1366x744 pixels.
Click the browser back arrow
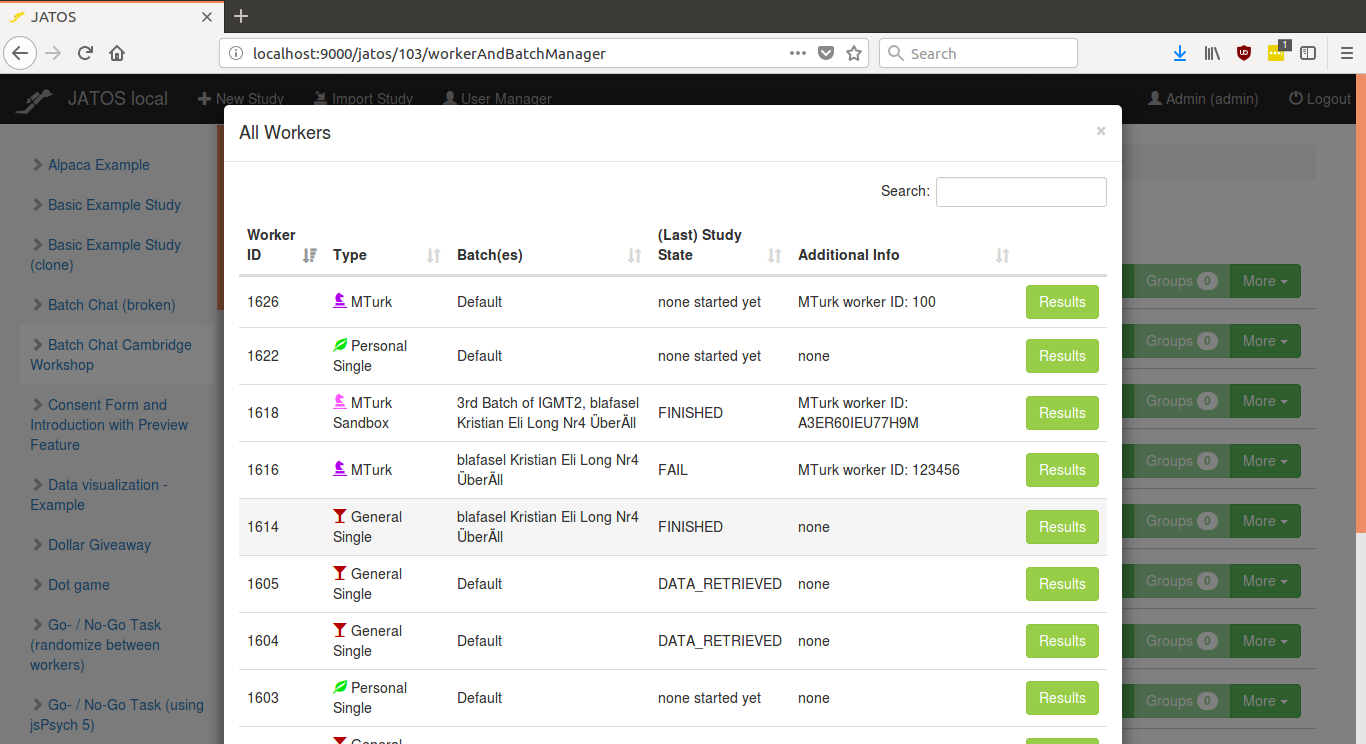coord(22,53)
